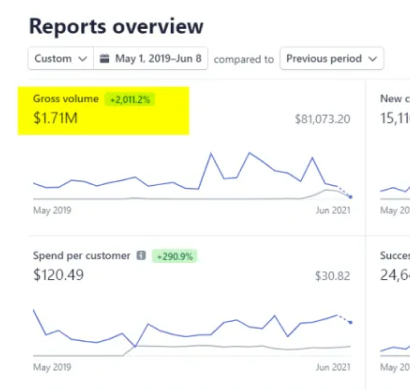This screenshot has width=410, height=390.
Task: Click the May 2019 label under Gross volume chart
Action: [x=52, y=210]
